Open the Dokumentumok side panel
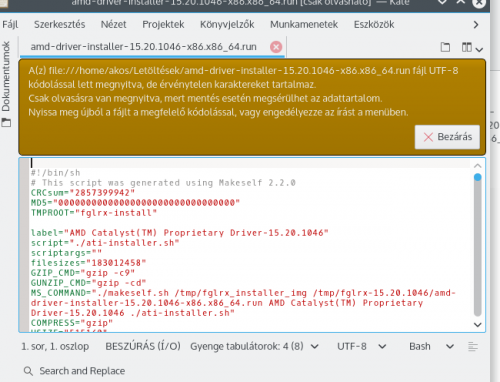 point(6,76)
